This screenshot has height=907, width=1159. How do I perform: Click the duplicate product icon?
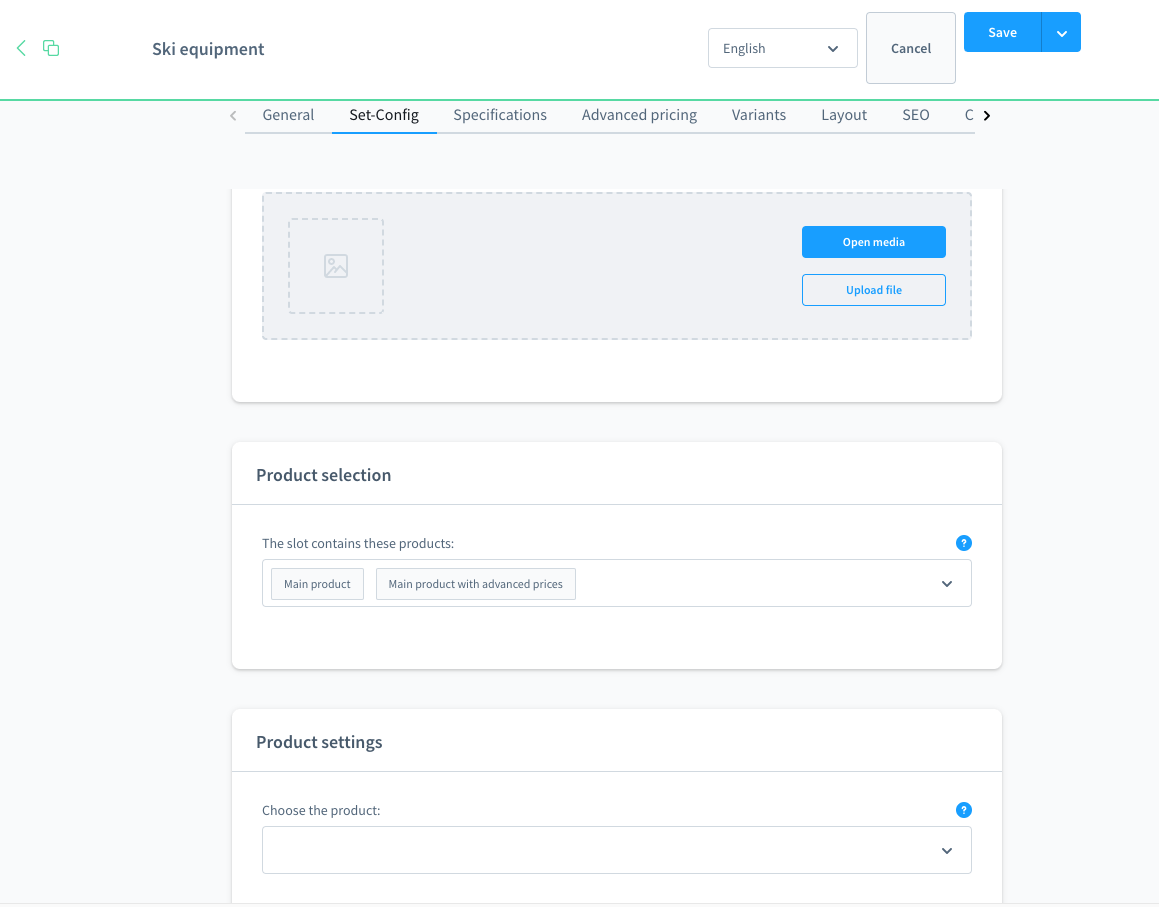click(x=51, y=48)
